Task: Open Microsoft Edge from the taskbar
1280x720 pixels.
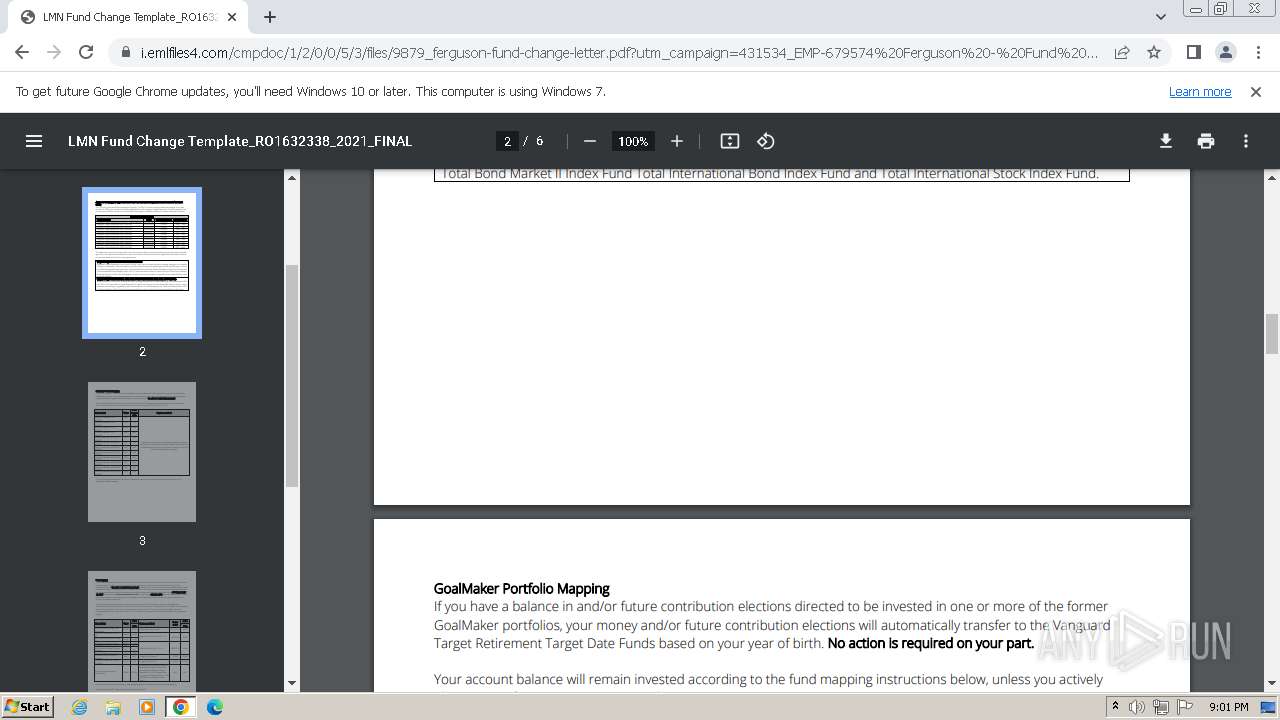Action: pyautogui.click(x=215, y=707)
